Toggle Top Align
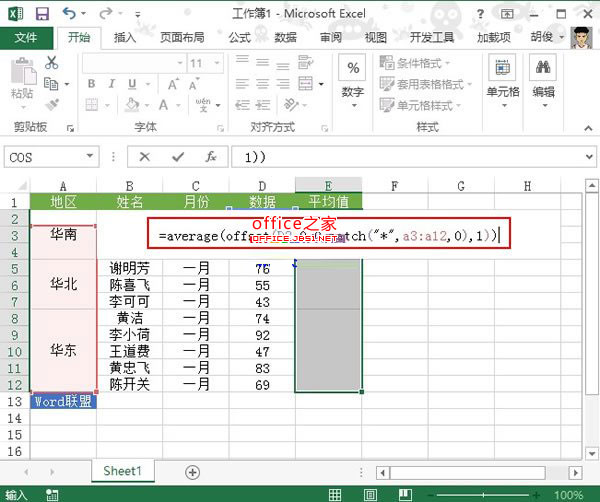Screen dimensions: 600x502 coord(242,60)
